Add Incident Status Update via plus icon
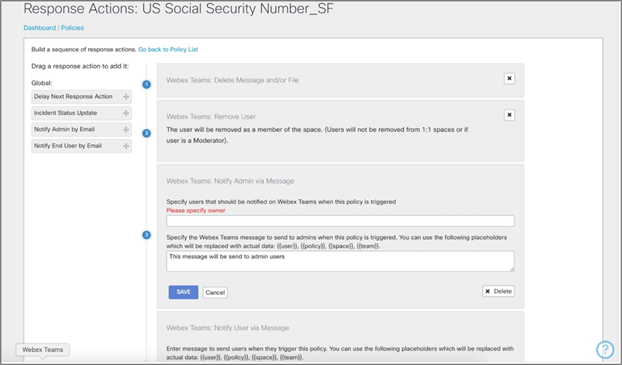The height and width of the screenshot is (365, 622). tap(126, 113)
